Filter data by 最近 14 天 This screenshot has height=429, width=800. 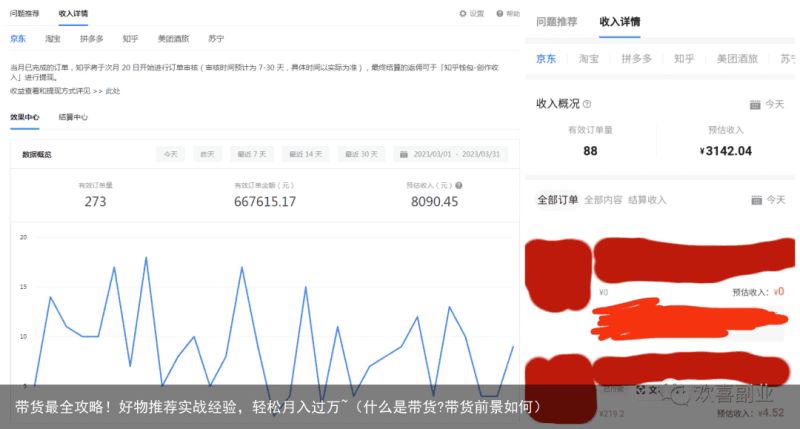click(x=306, y=154)
